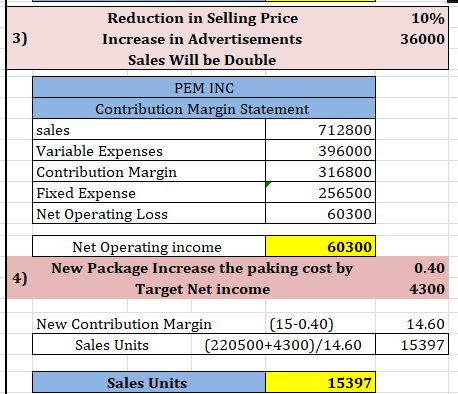This screenshot has height=394, width=458.
Task: Click the 'sales' row label
Action: [53, 130]
